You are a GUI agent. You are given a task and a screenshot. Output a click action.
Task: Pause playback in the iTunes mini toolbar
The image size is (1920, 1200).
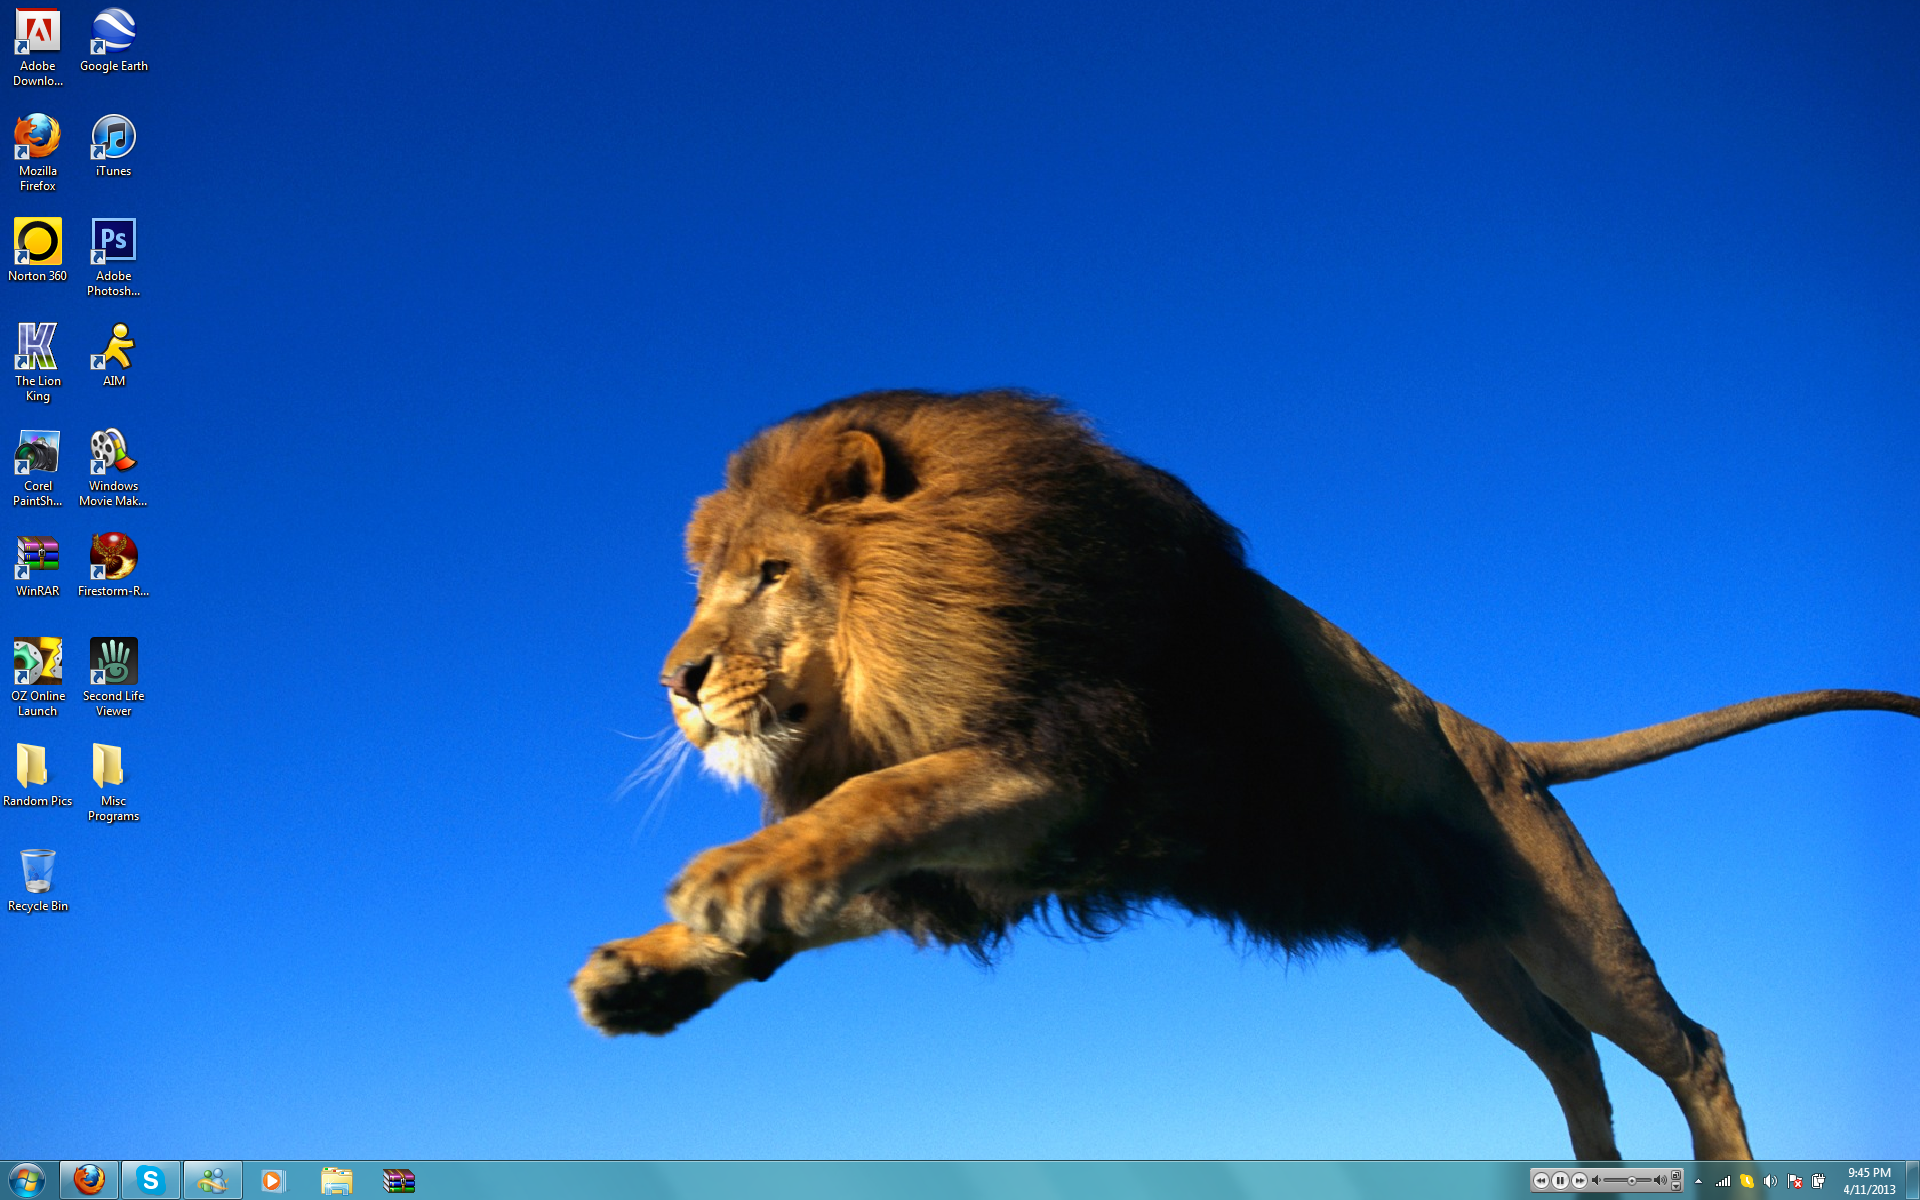[x=1560, y=1181]
